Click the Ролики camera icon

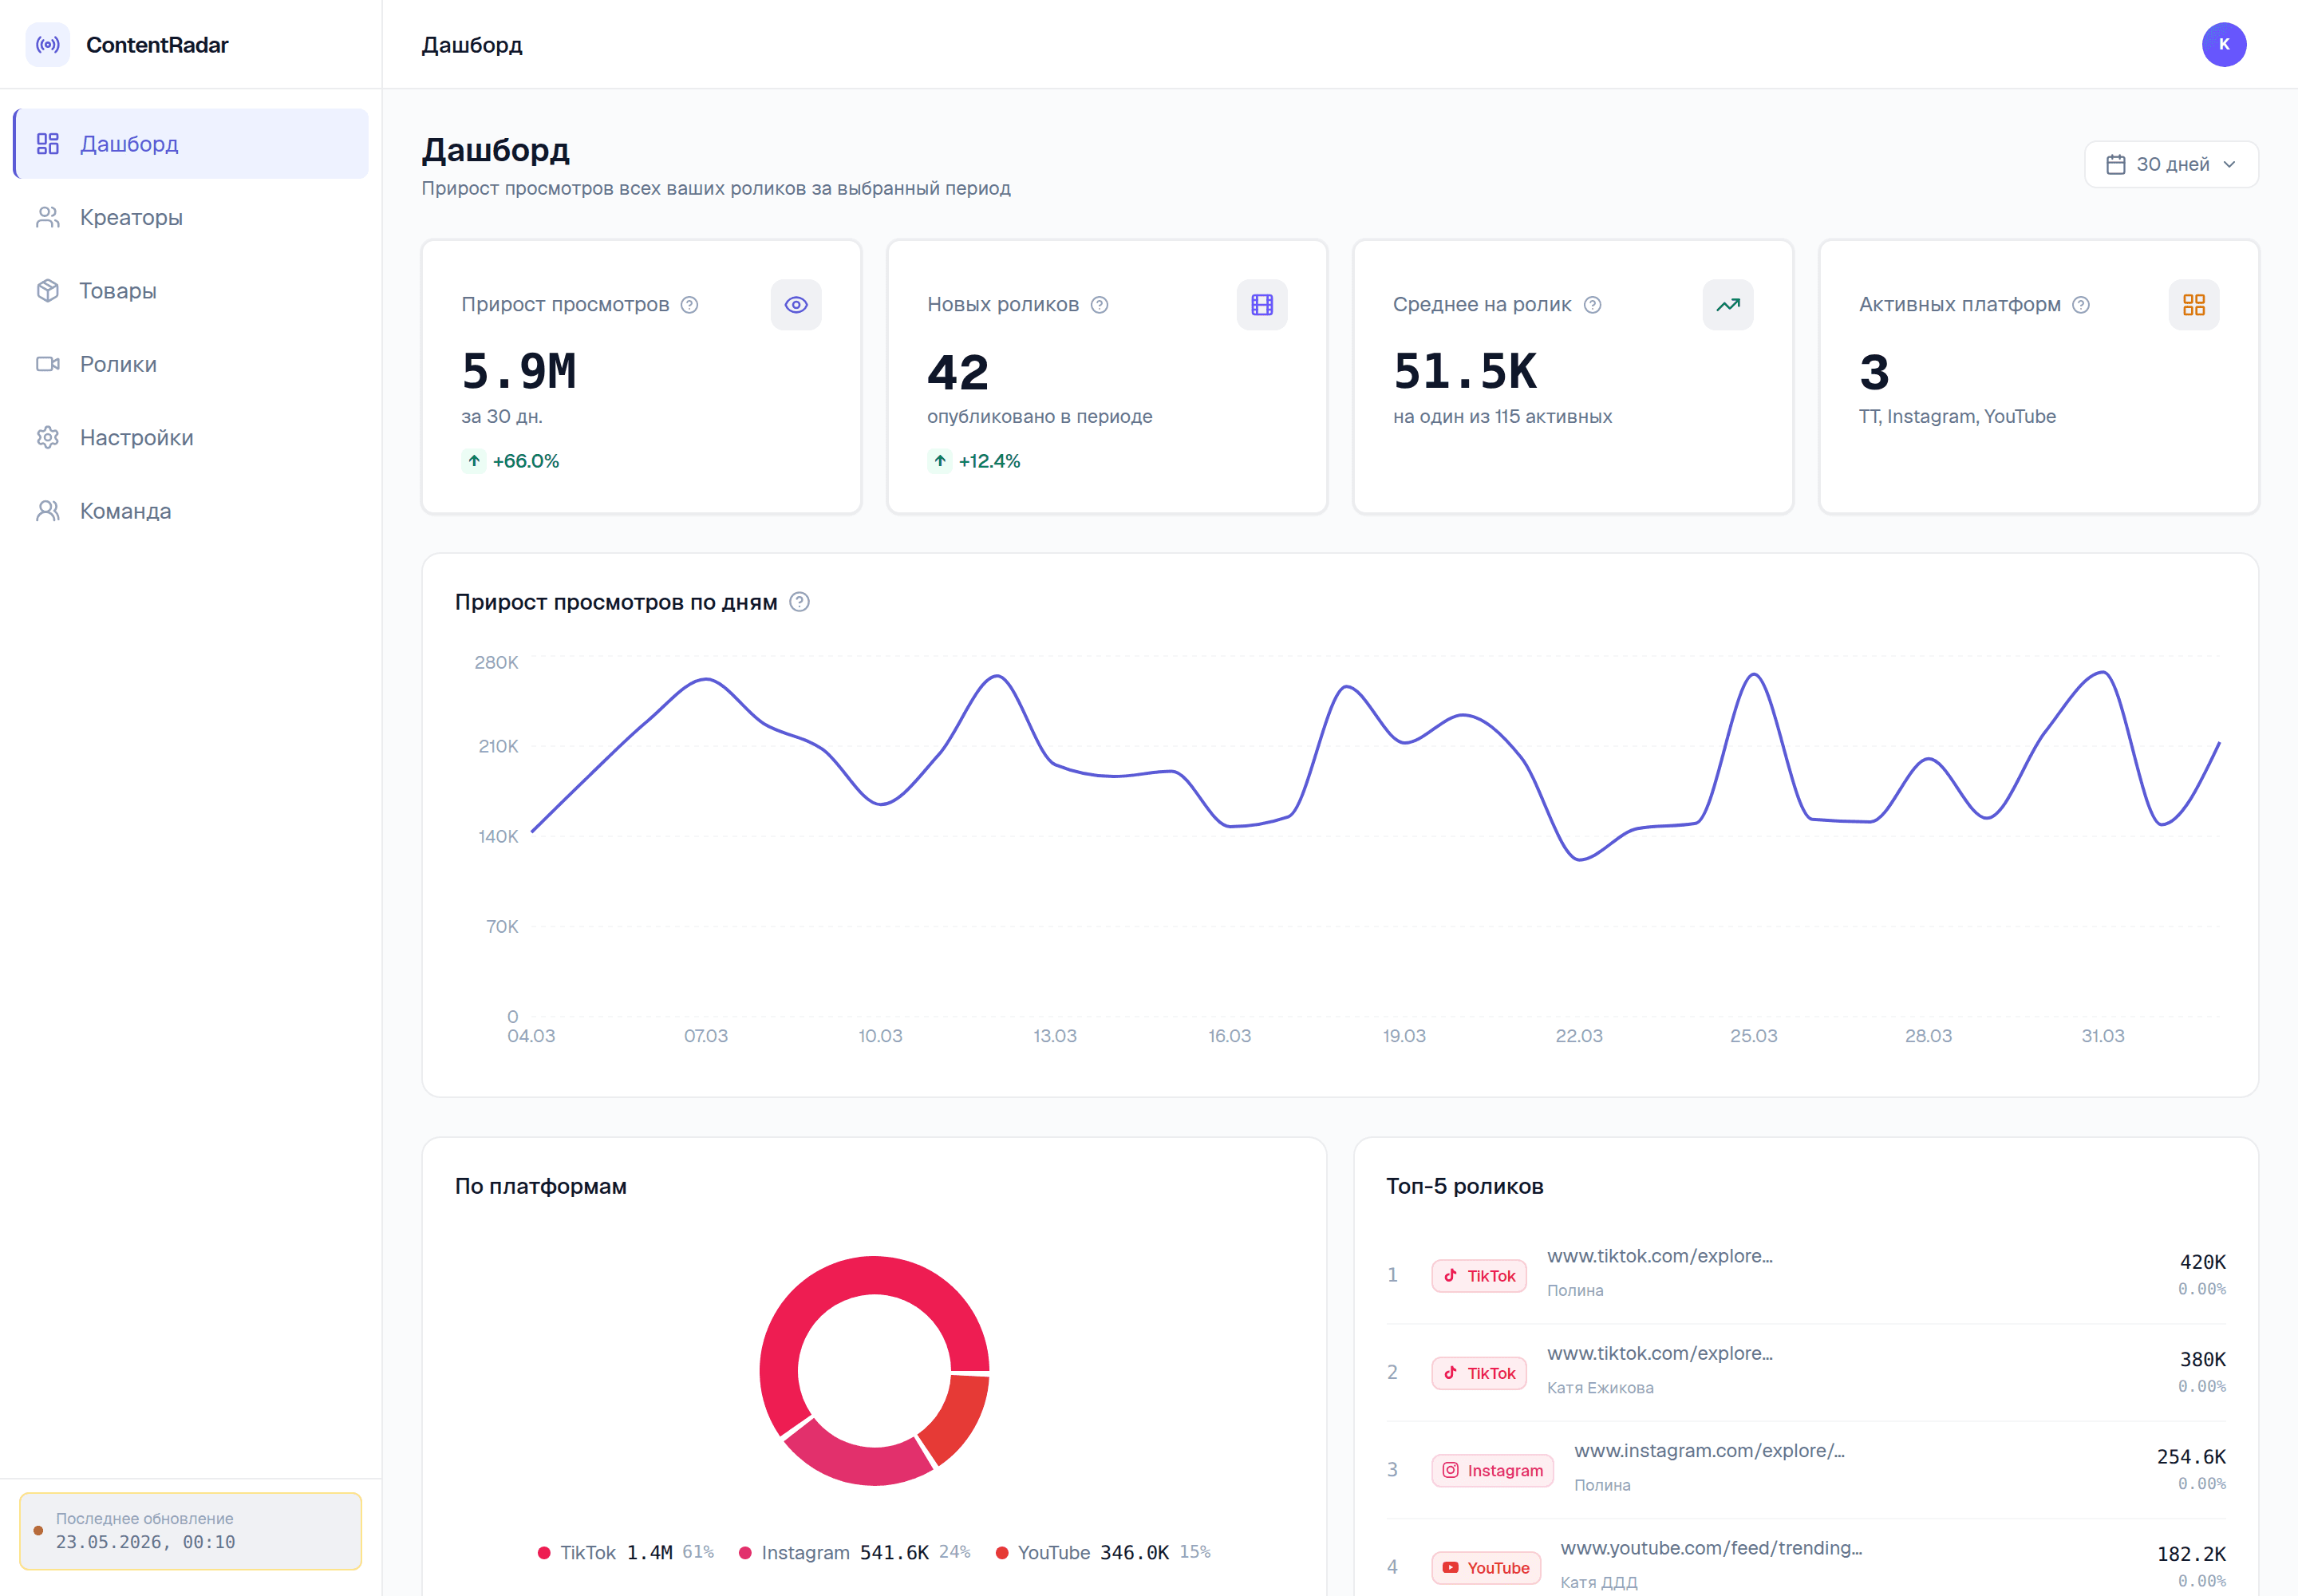[x=48, y=364]
